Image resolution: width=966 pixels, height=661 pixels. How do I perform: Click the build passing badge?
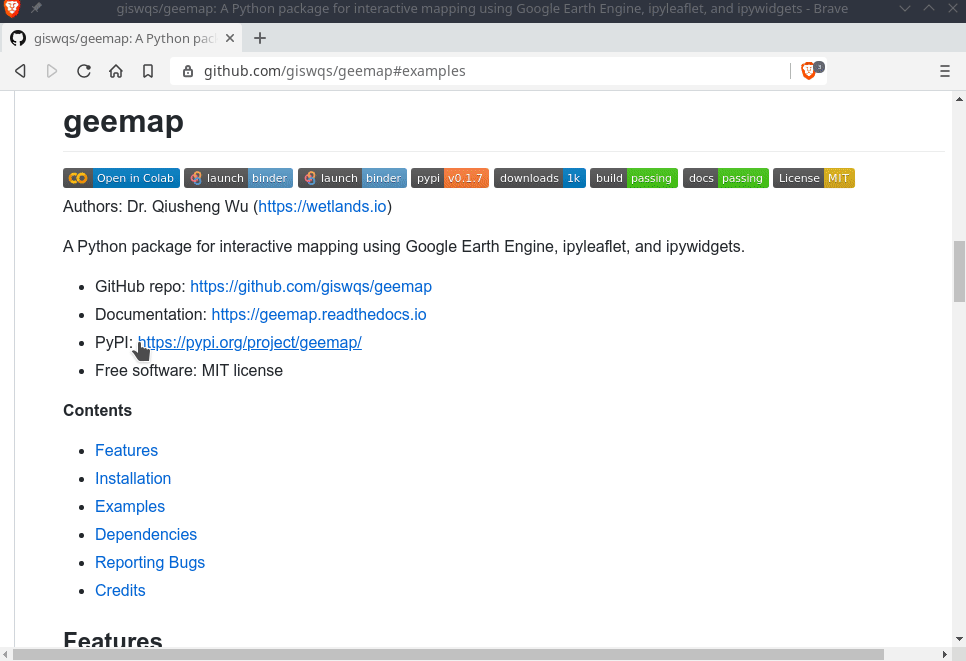pos(634,178)
